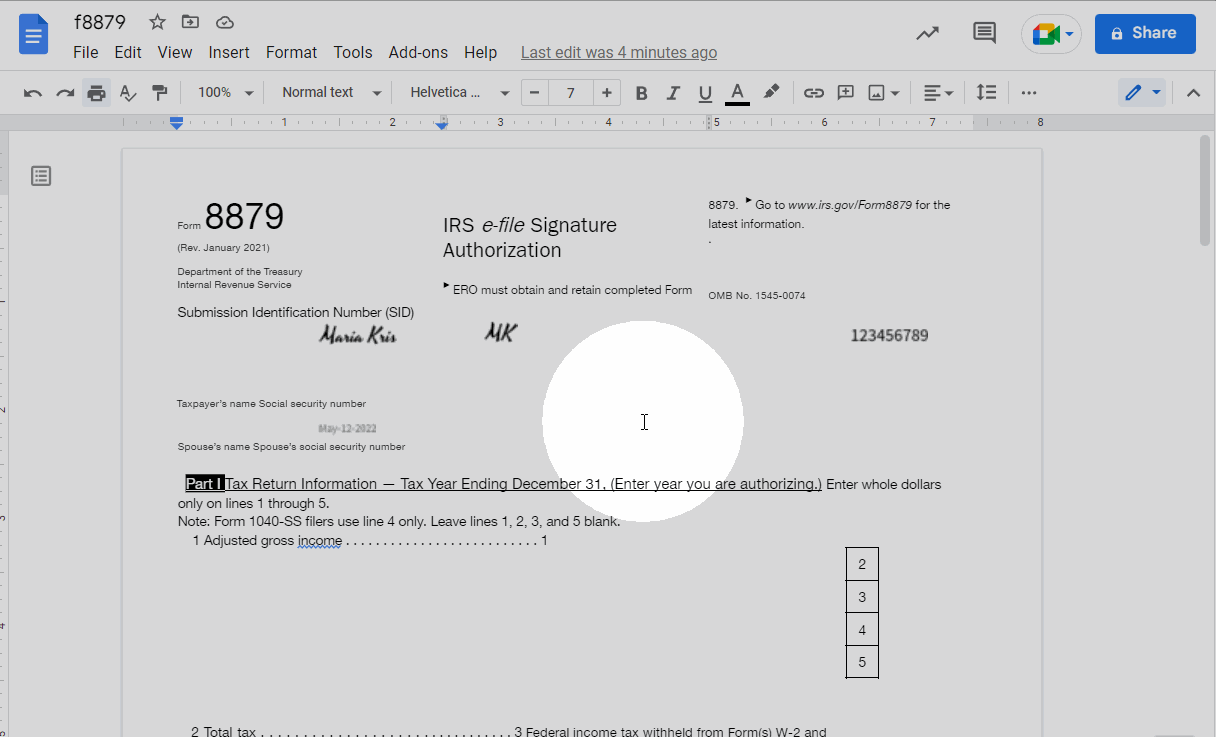Open the 'Last edit was 4 minutes ago' link
This screenshot has height=737, width=1216.
point(618,52)
